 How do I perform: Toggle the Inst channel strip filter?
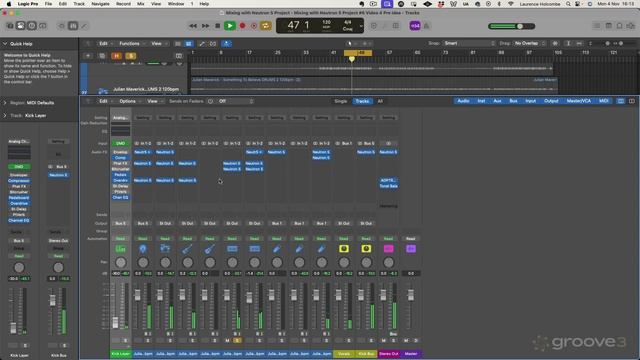(x=481, y=101)
